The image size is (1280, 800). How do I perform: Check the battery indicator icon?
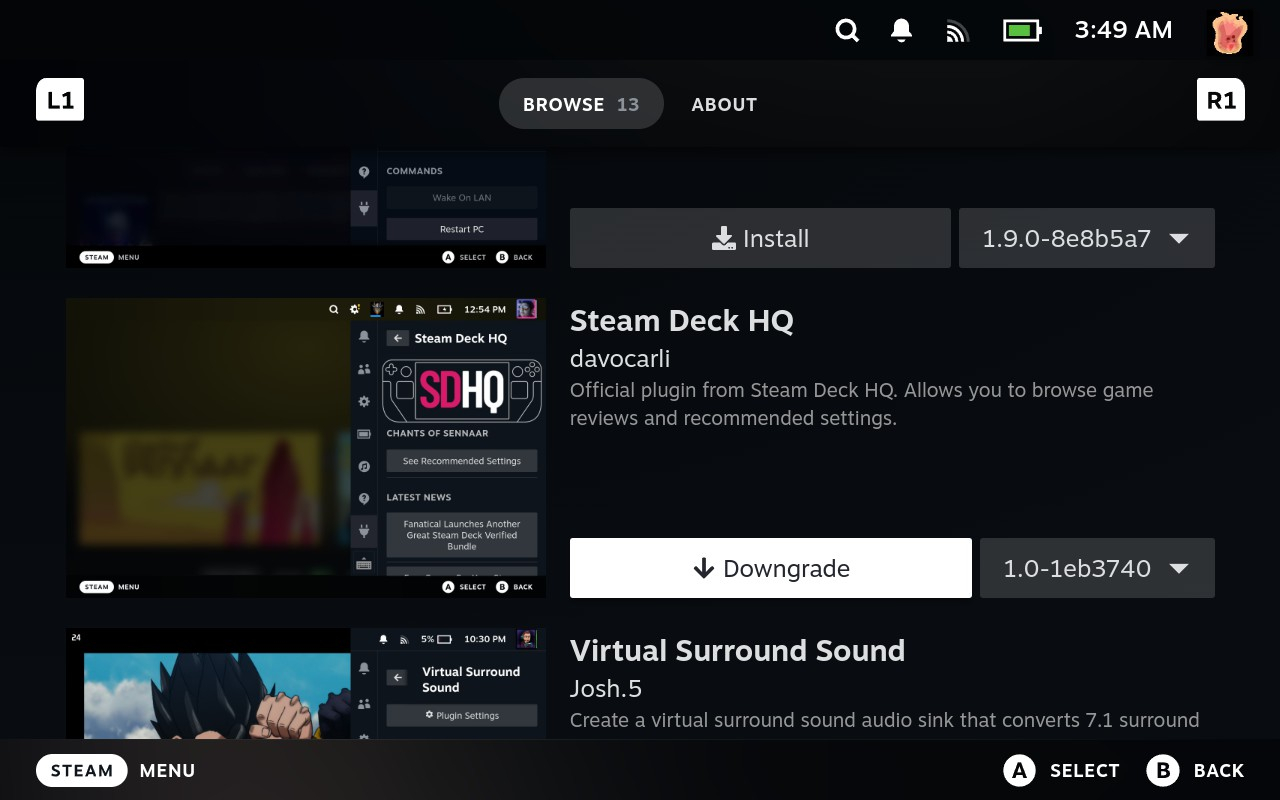tap(1022, 31)
